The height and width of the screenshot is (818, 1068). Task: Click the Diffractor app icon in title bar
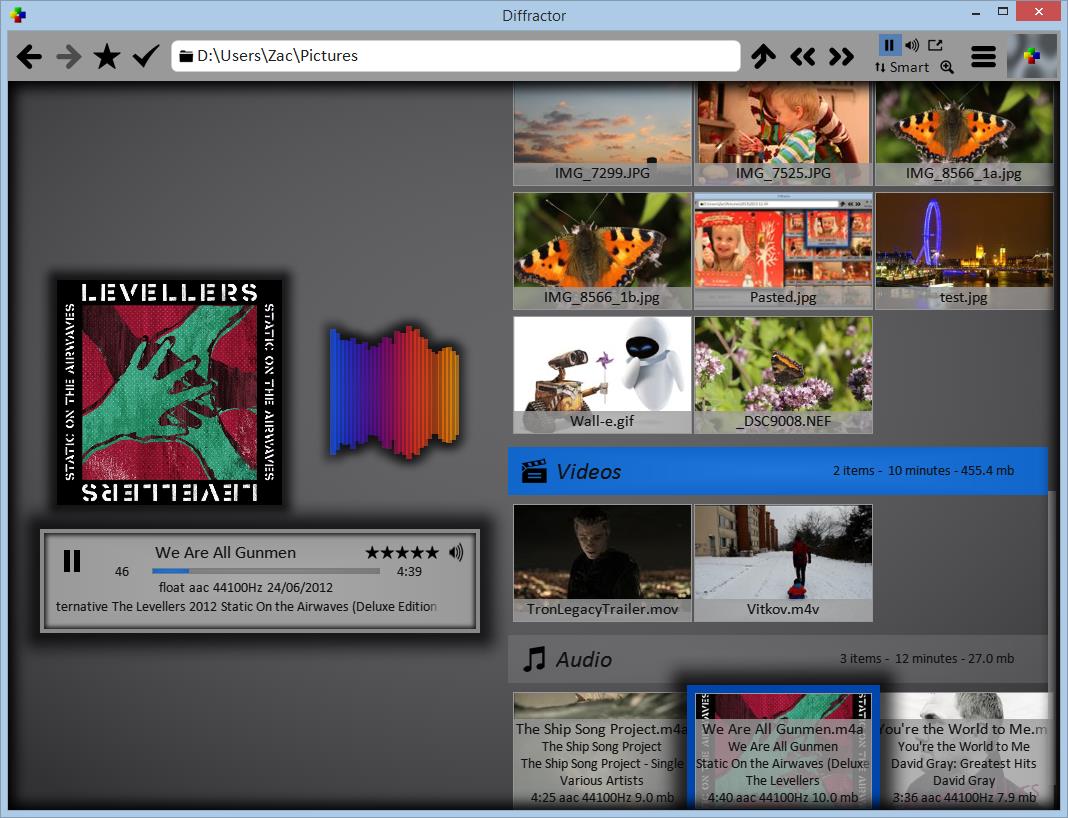pos(18,14)
